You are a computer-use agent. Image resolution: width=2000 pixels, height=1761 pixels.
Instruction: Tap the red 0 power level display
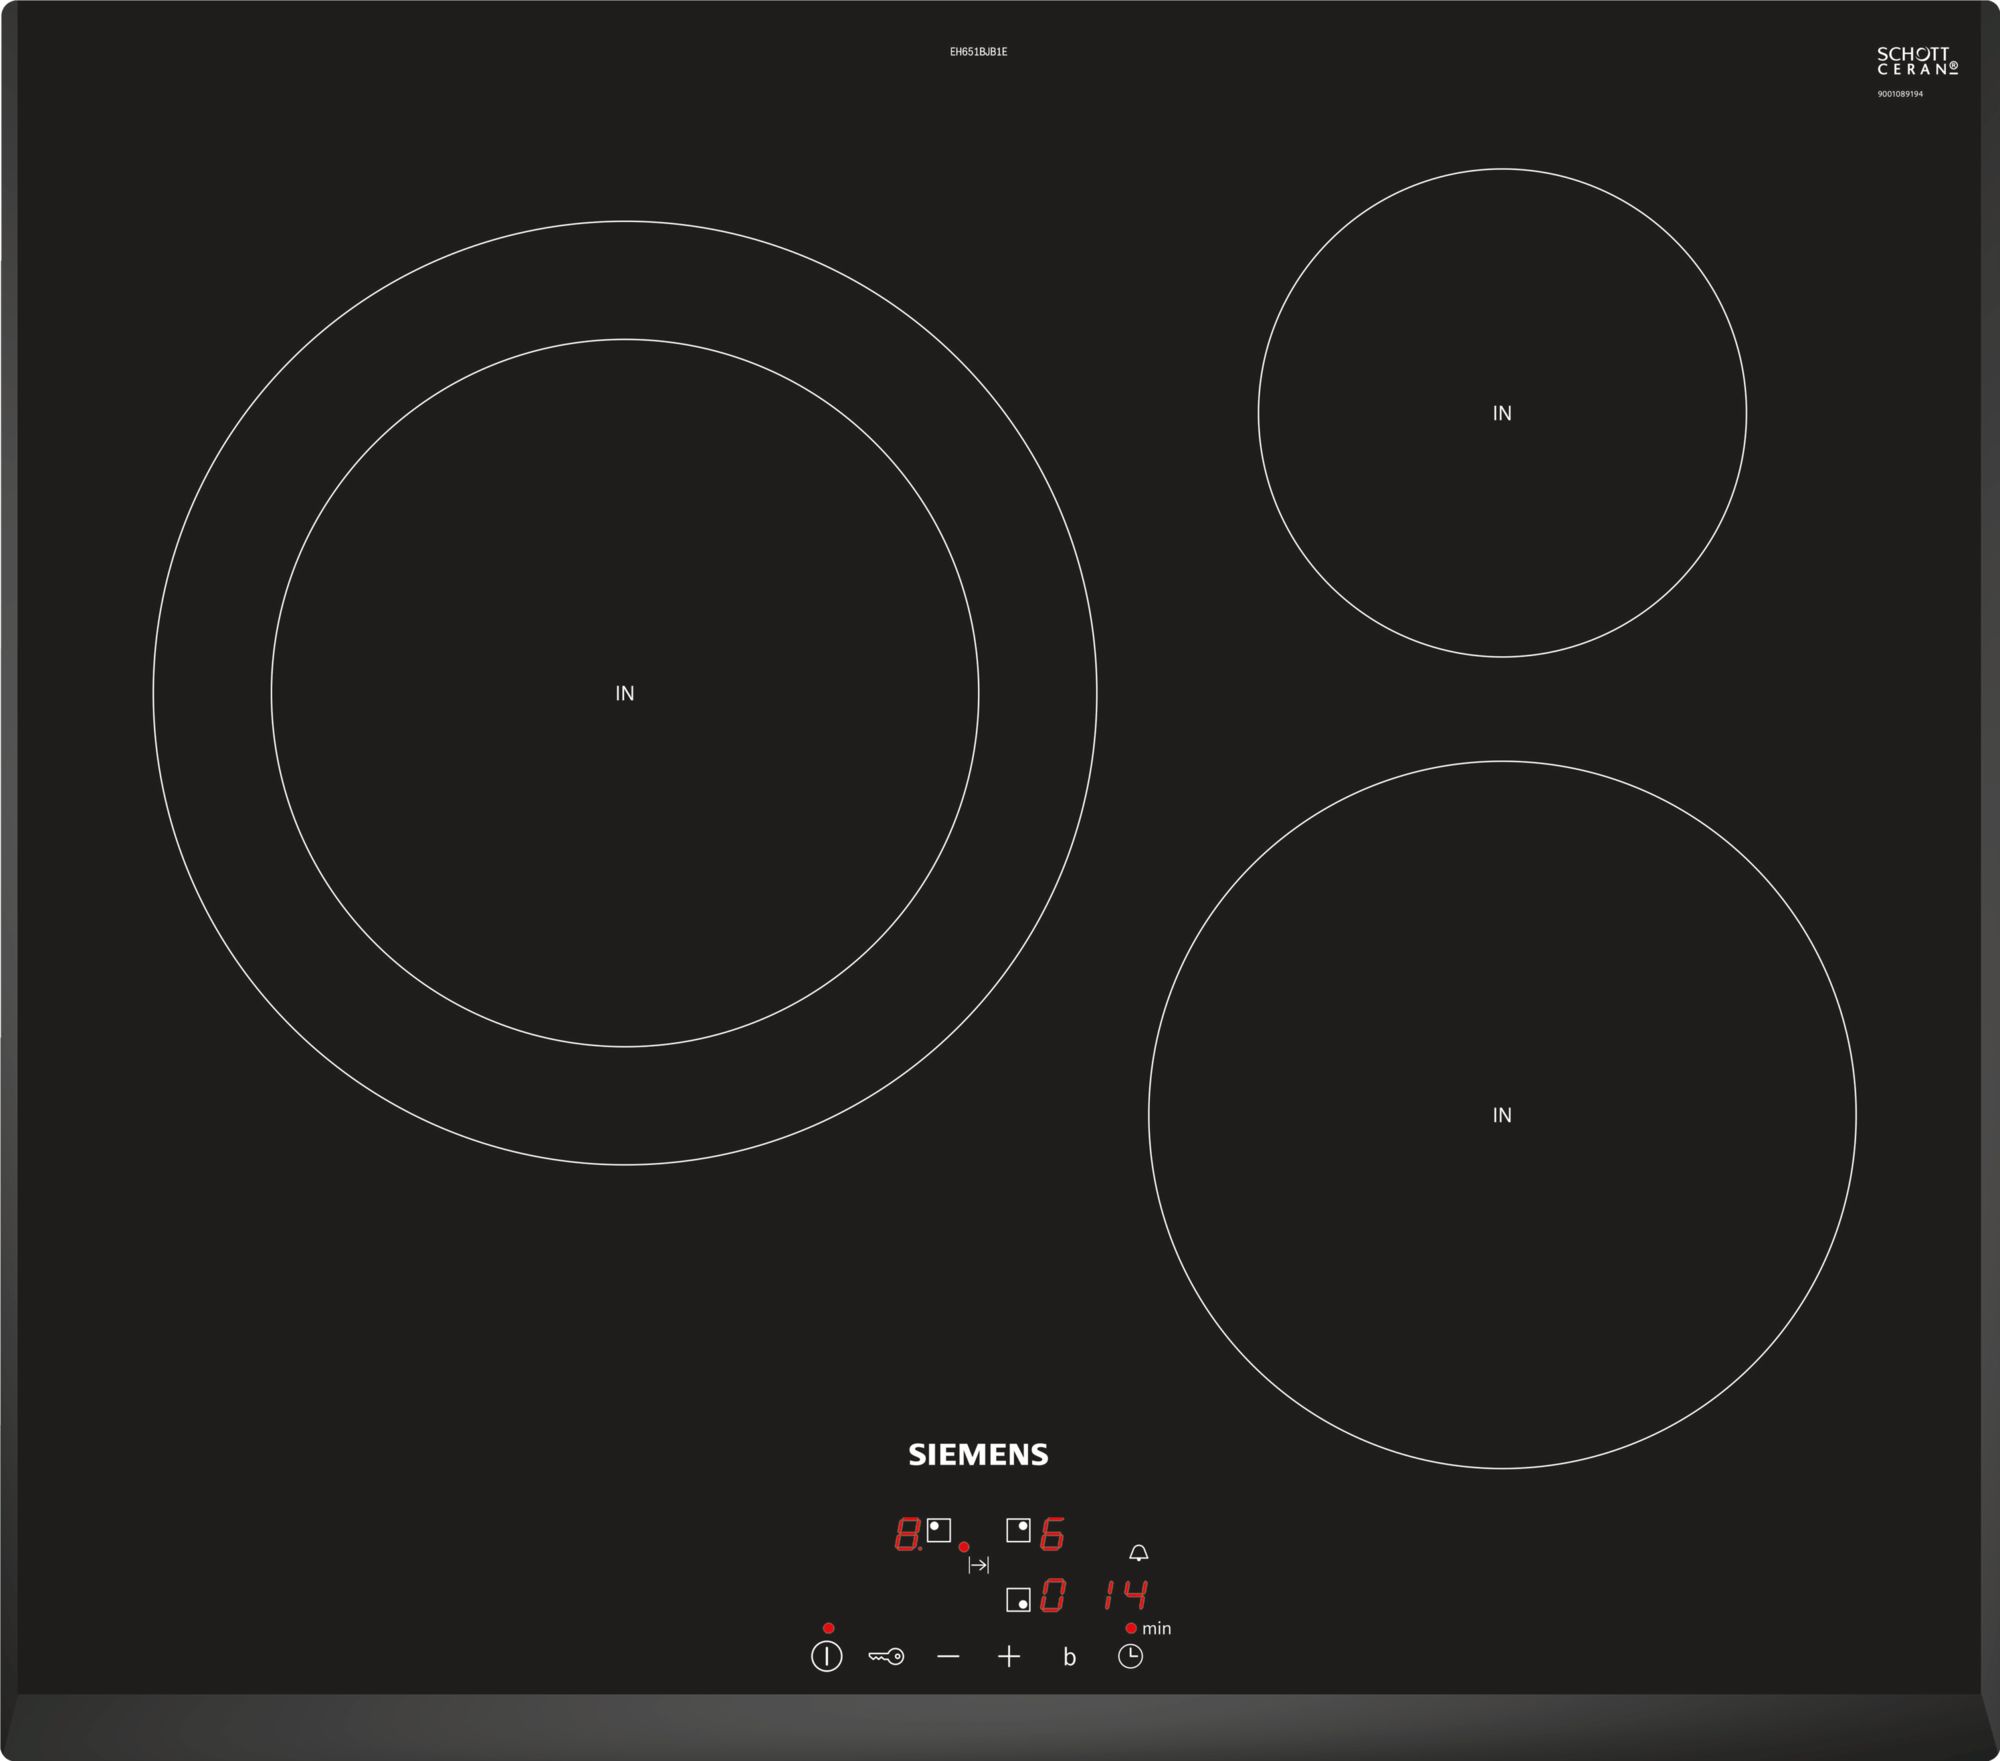[x=1052, y=1595]
